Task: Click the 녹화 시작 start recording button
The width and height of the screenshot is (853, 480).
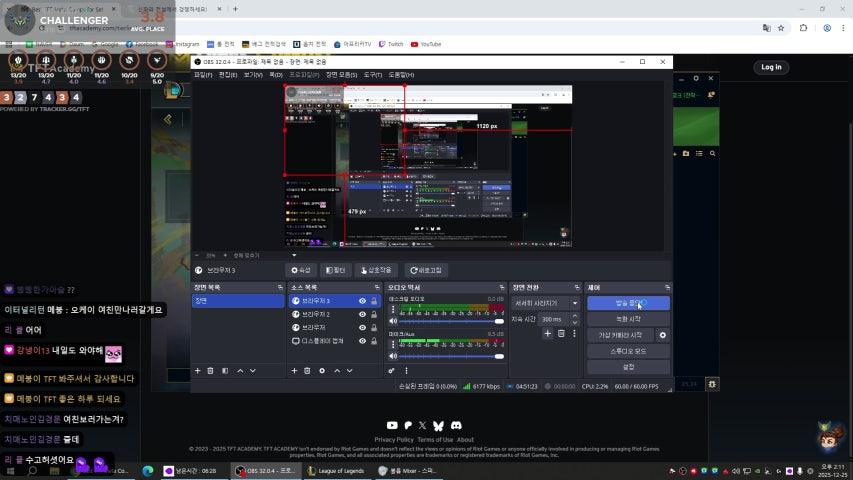Action: pyautogui.click(x=628, y=319)
